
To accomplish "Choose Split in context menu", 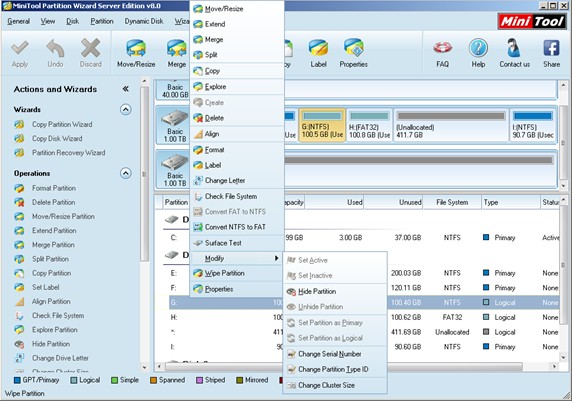I will [x=237, y=55].
